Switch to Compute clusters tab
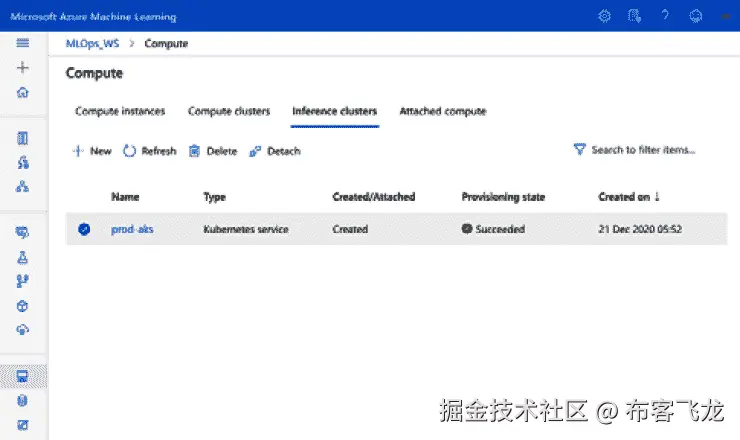This screenshot has height=440, width=740. [229, 111]
